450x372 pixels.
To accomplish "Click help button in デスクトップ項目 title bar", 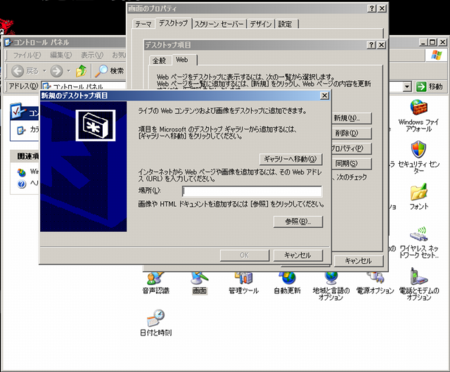I will (372, 45).
